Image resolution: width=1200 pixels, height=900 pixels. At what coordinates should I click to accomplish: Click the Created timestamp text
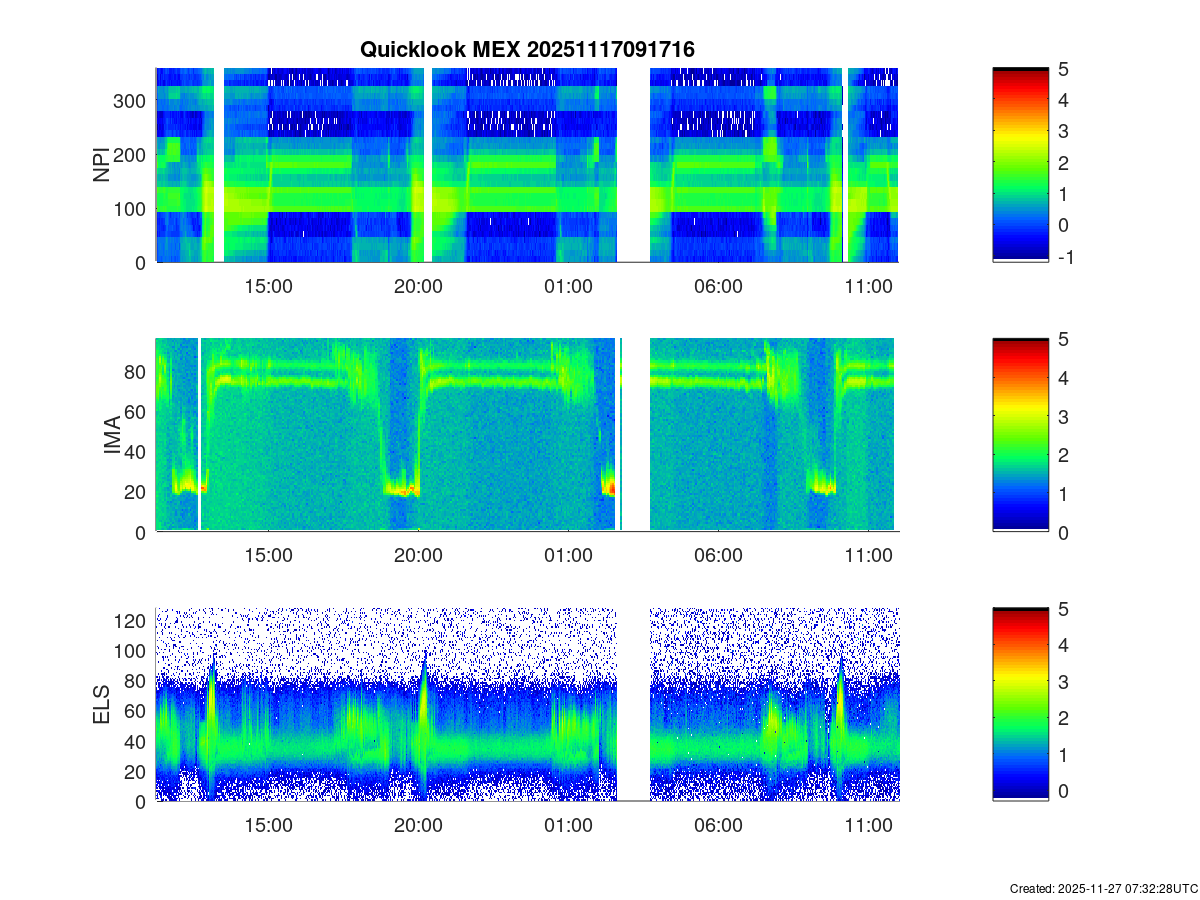coord(1103,888)
